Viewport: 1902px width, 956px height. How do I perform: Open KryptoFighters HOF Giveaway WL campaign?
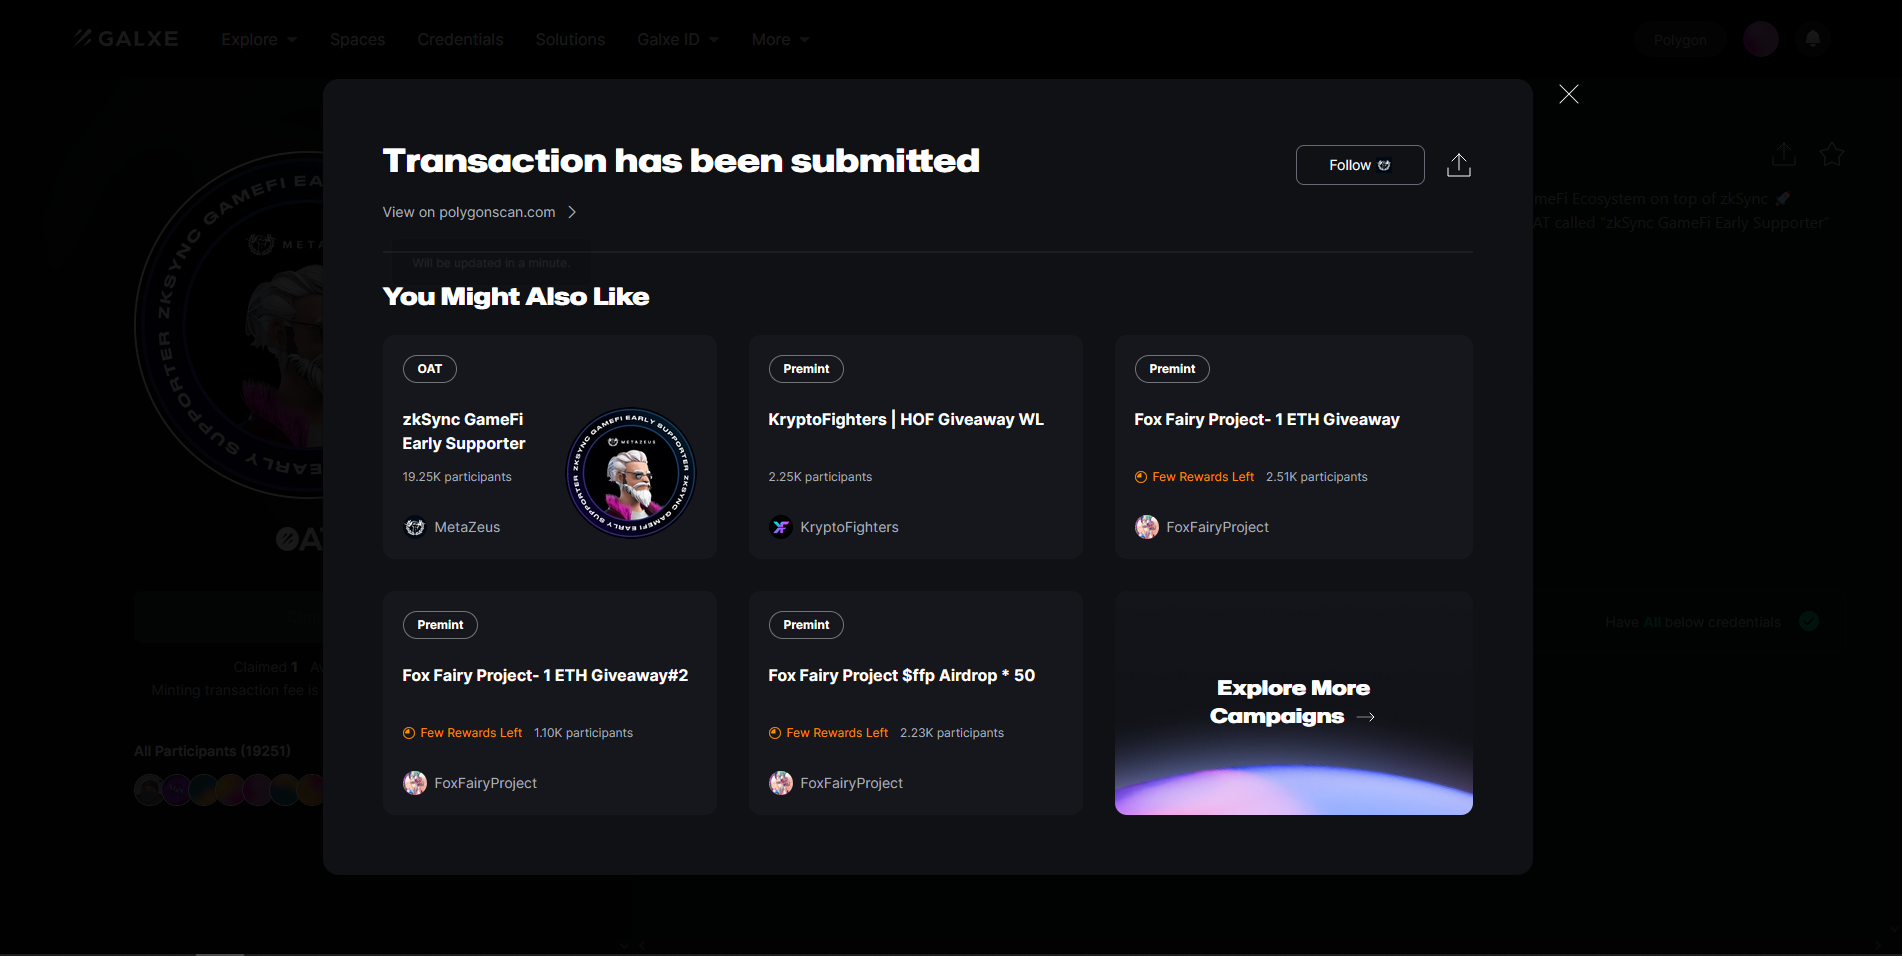(905, 420)
